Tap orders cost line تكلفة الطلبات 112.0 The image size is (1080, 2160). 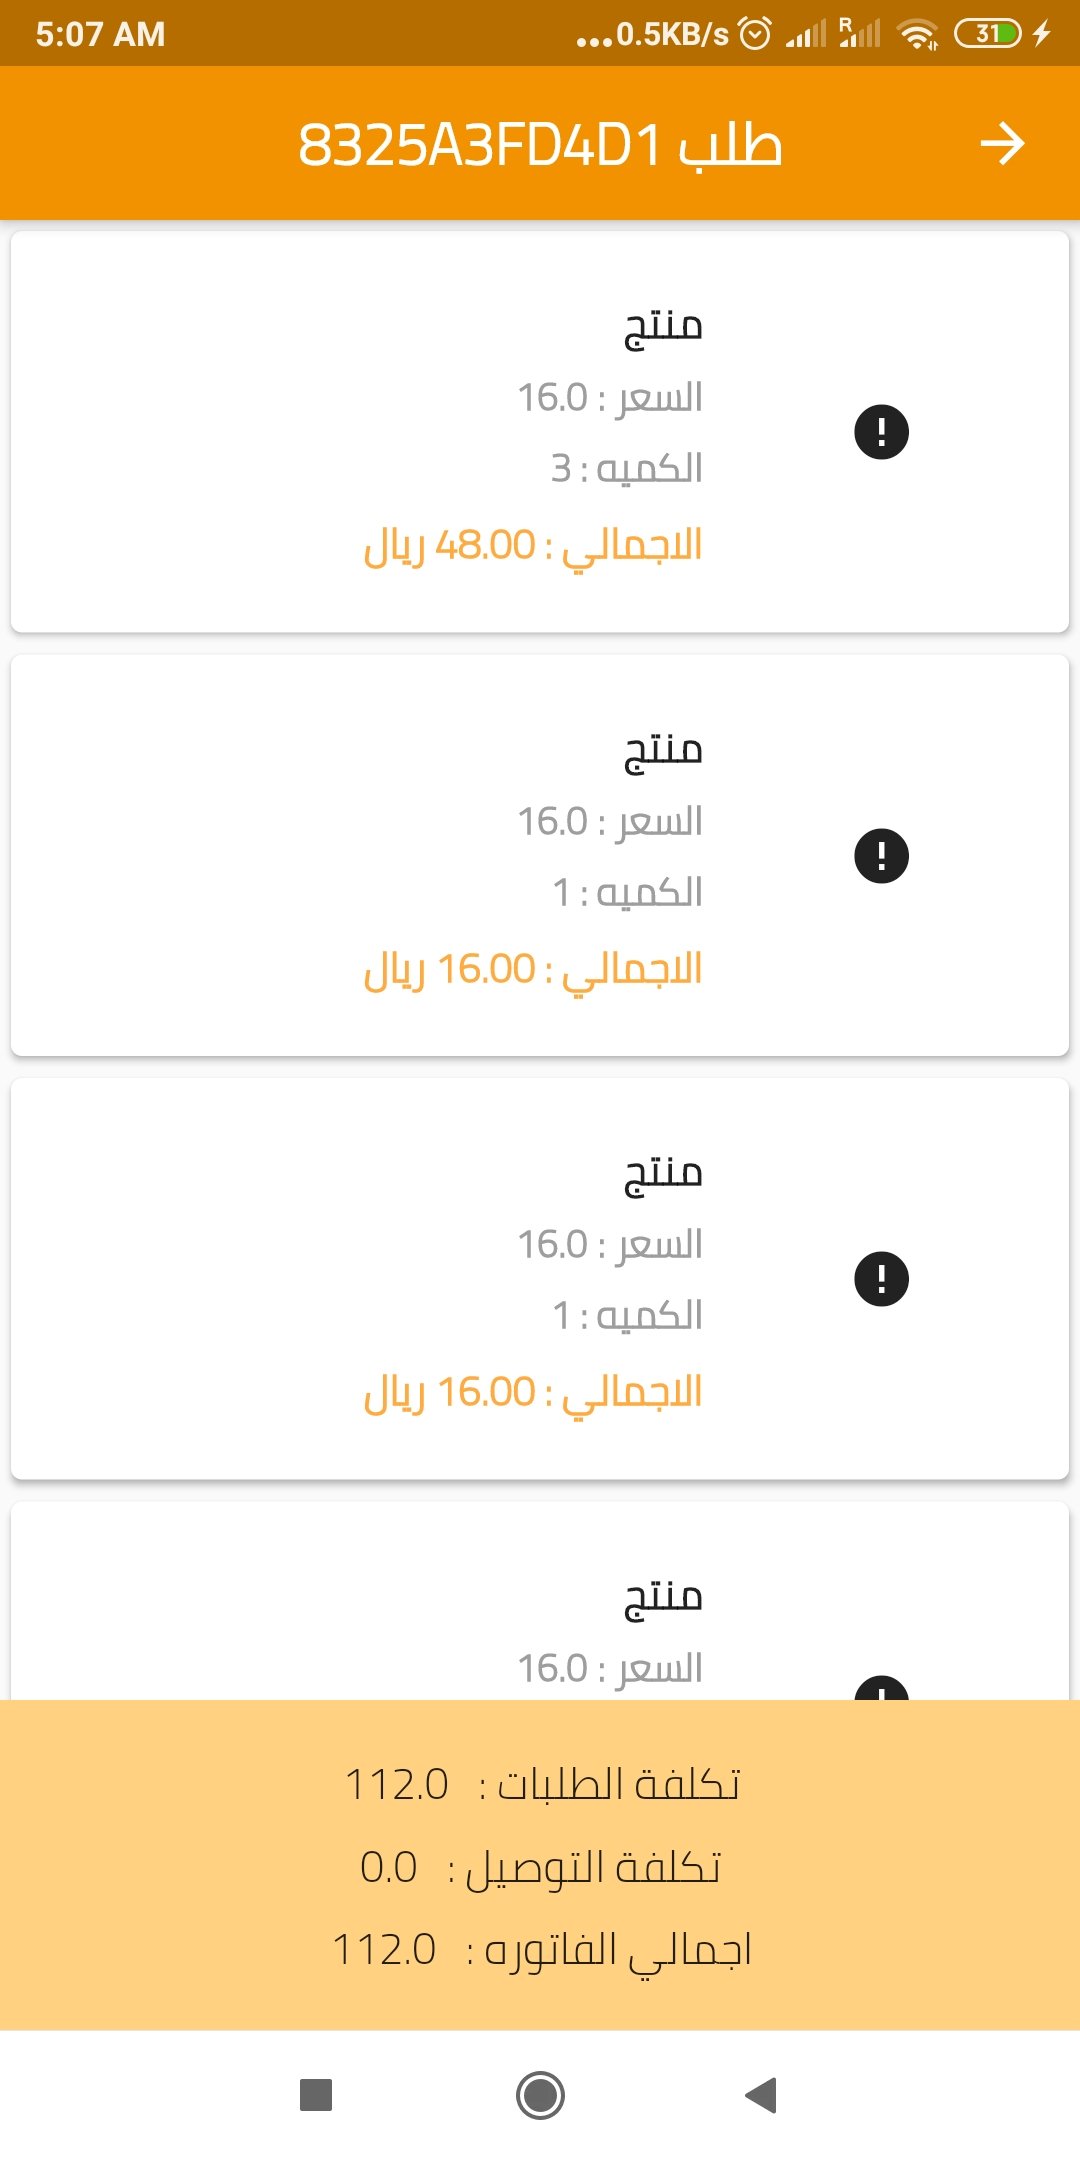[x=542, y=1785]
